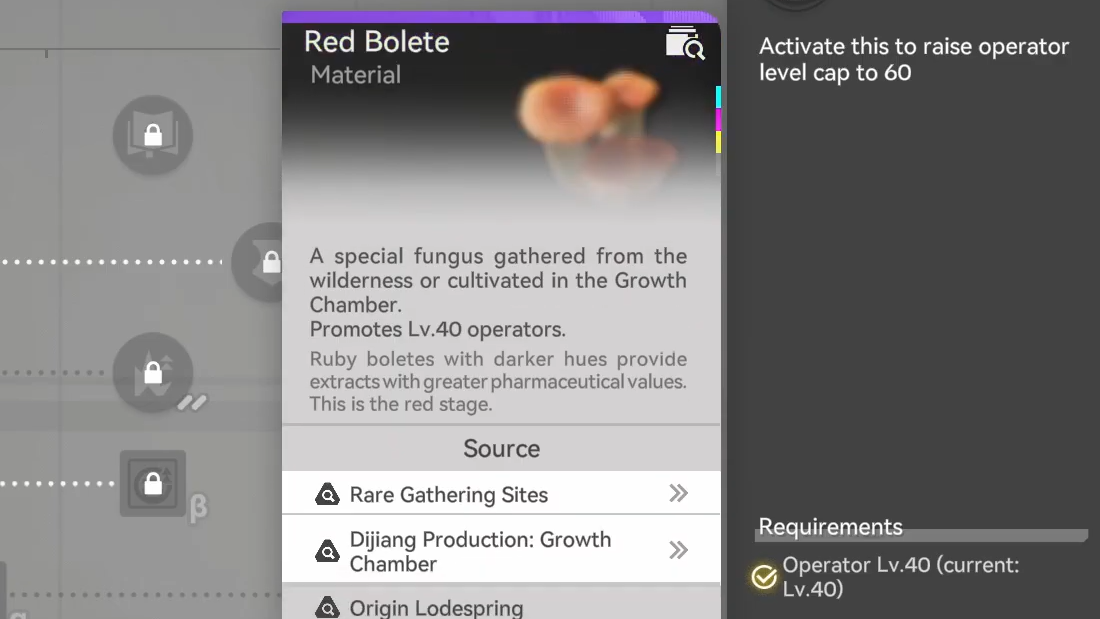
Task: Click the Operator Lv.40 requirement checkmark
Action: point(764,577)
